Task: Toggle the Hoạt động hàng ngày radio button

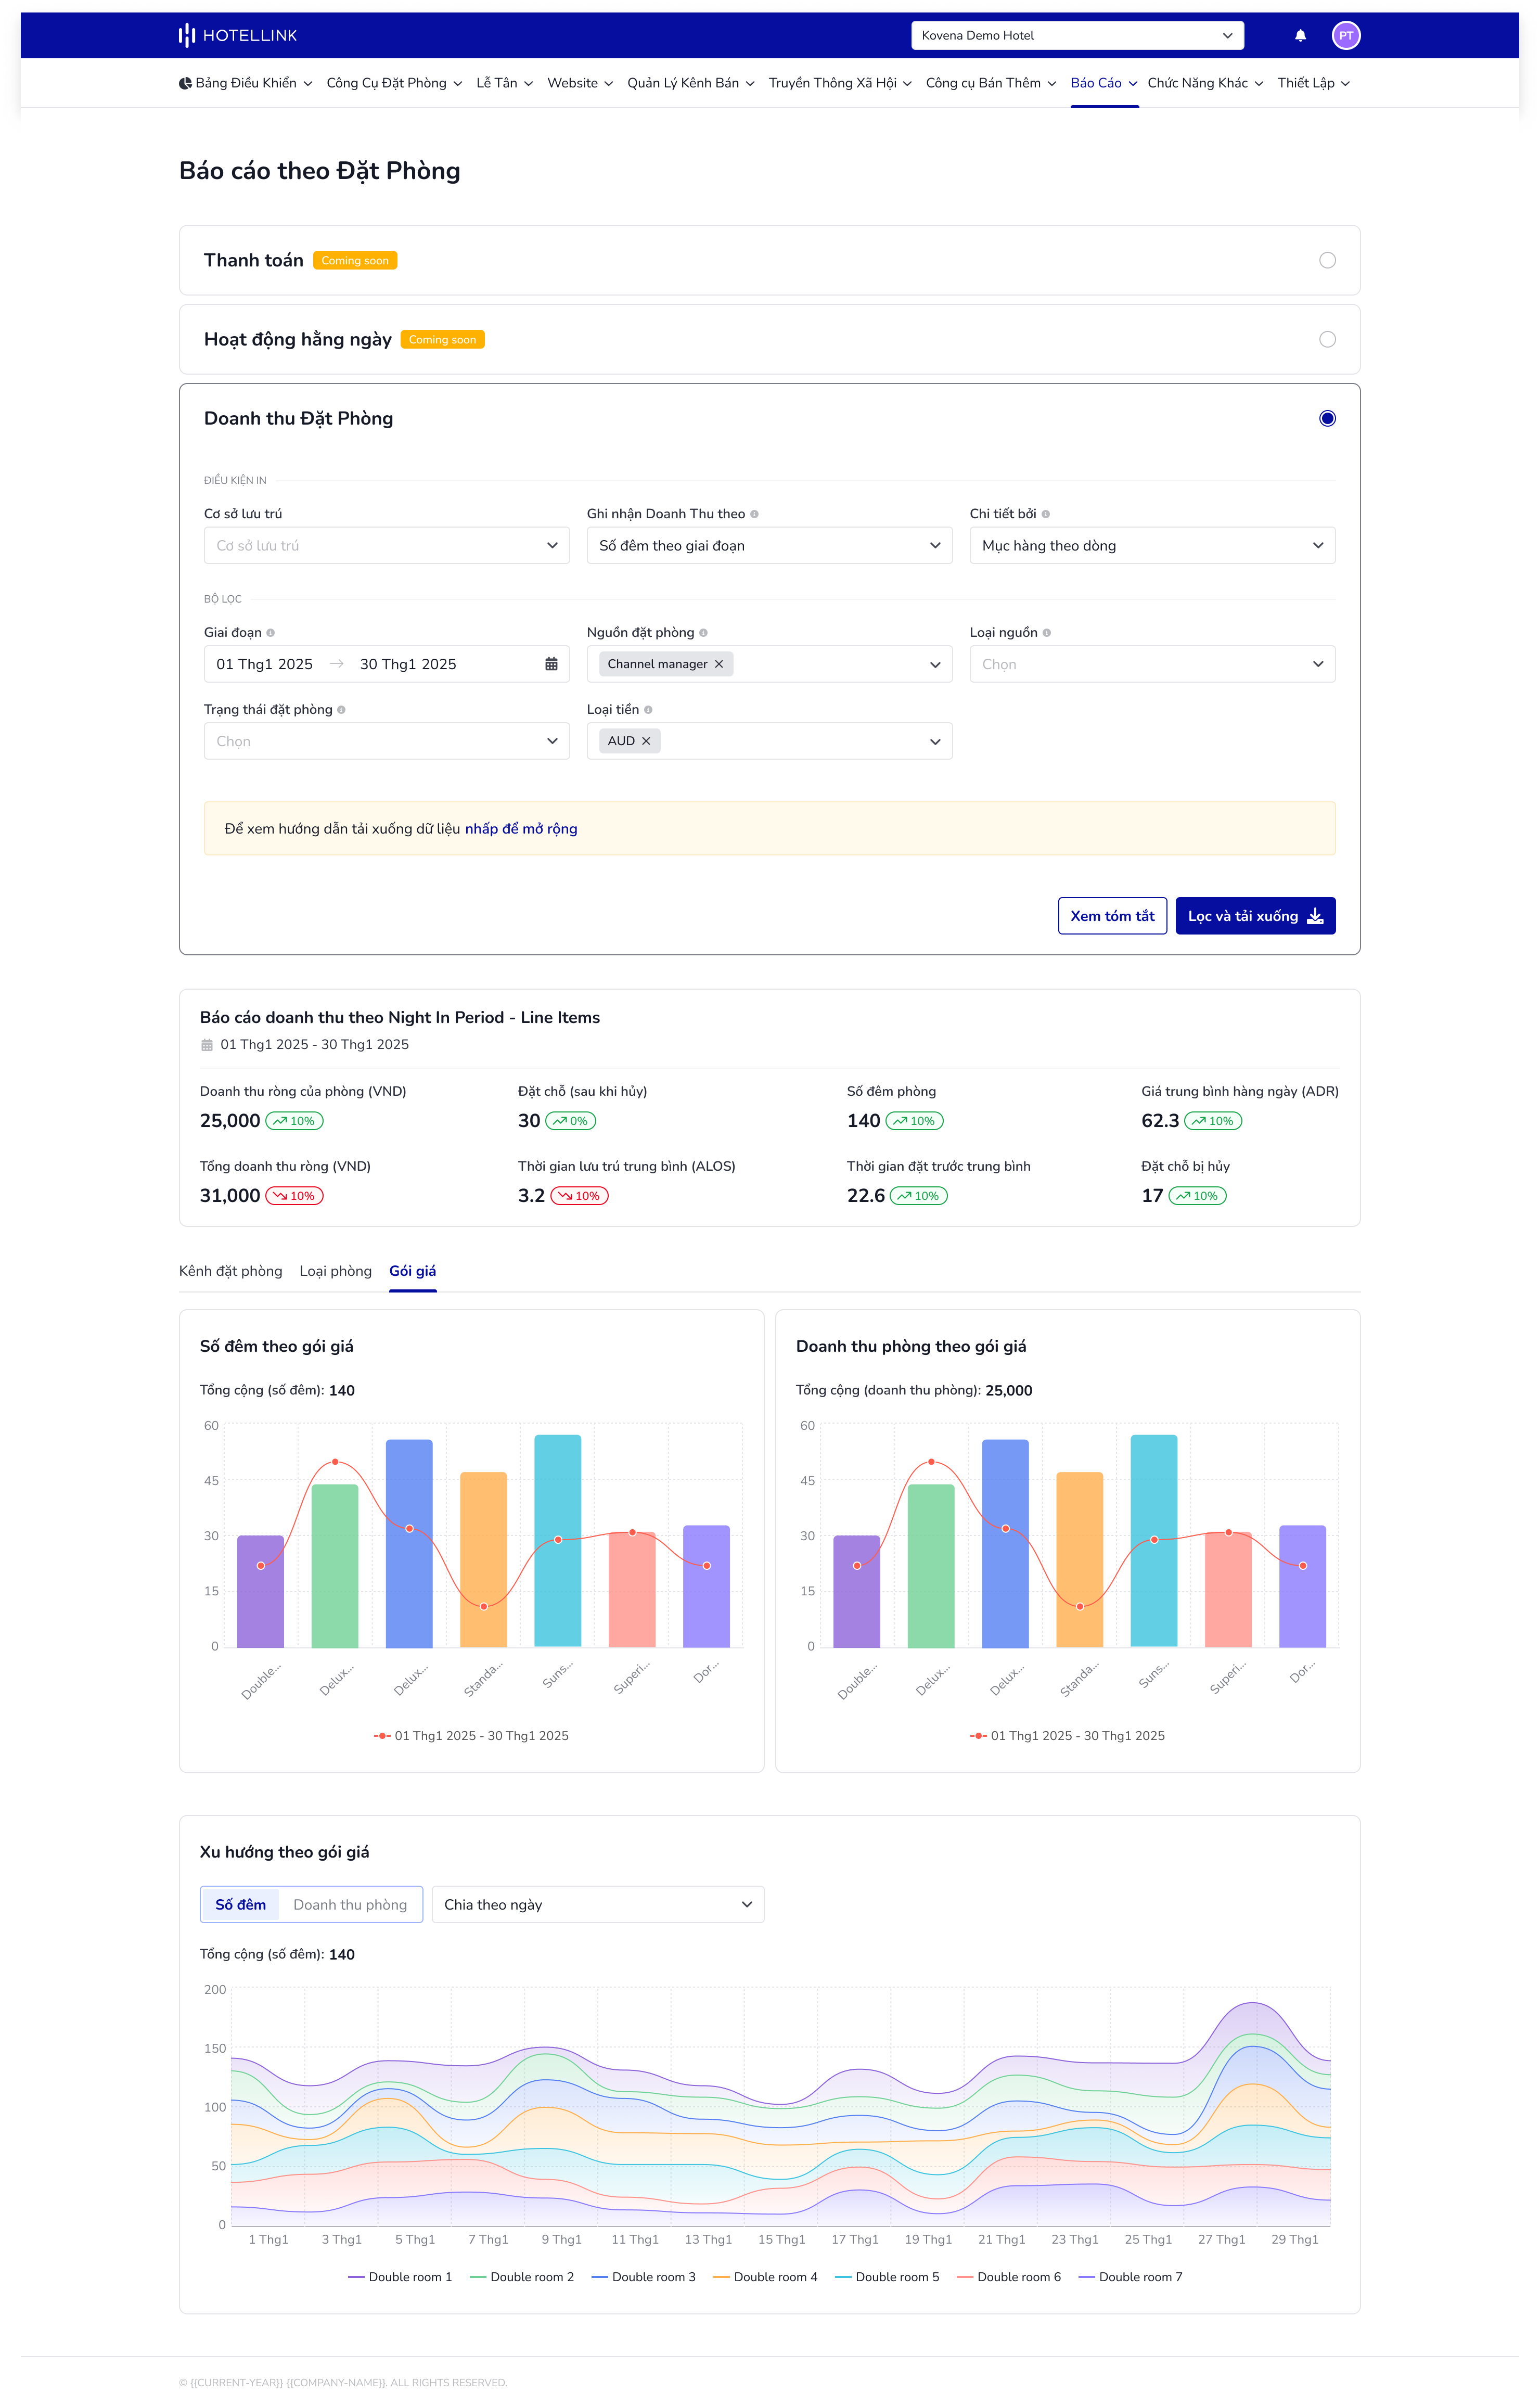Action: tap(1328, 338)
